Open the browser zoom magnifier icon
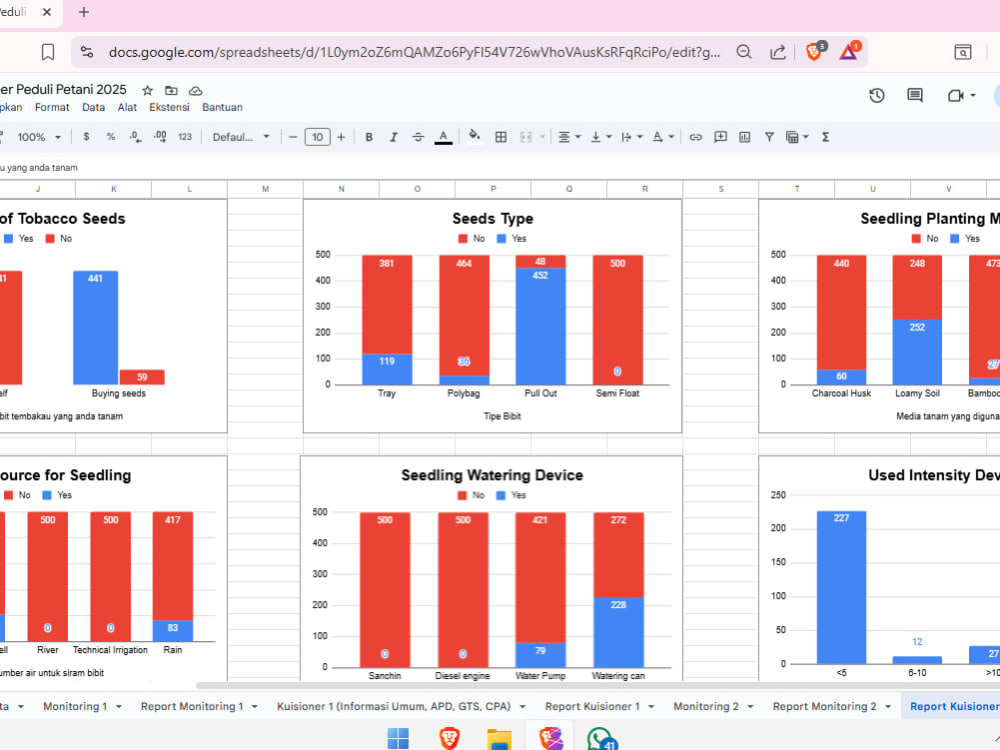The height and width of the screenshot is (750, 1000). coord(744,52)
